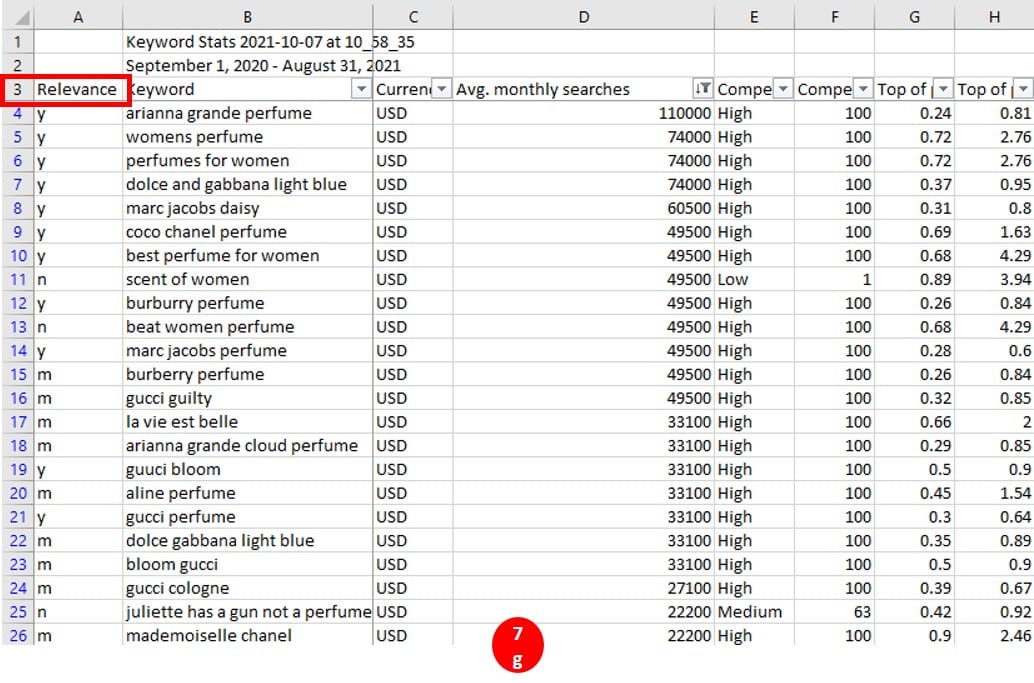
Task: Open the column F Competition filter dropdown
Action: 863,89
